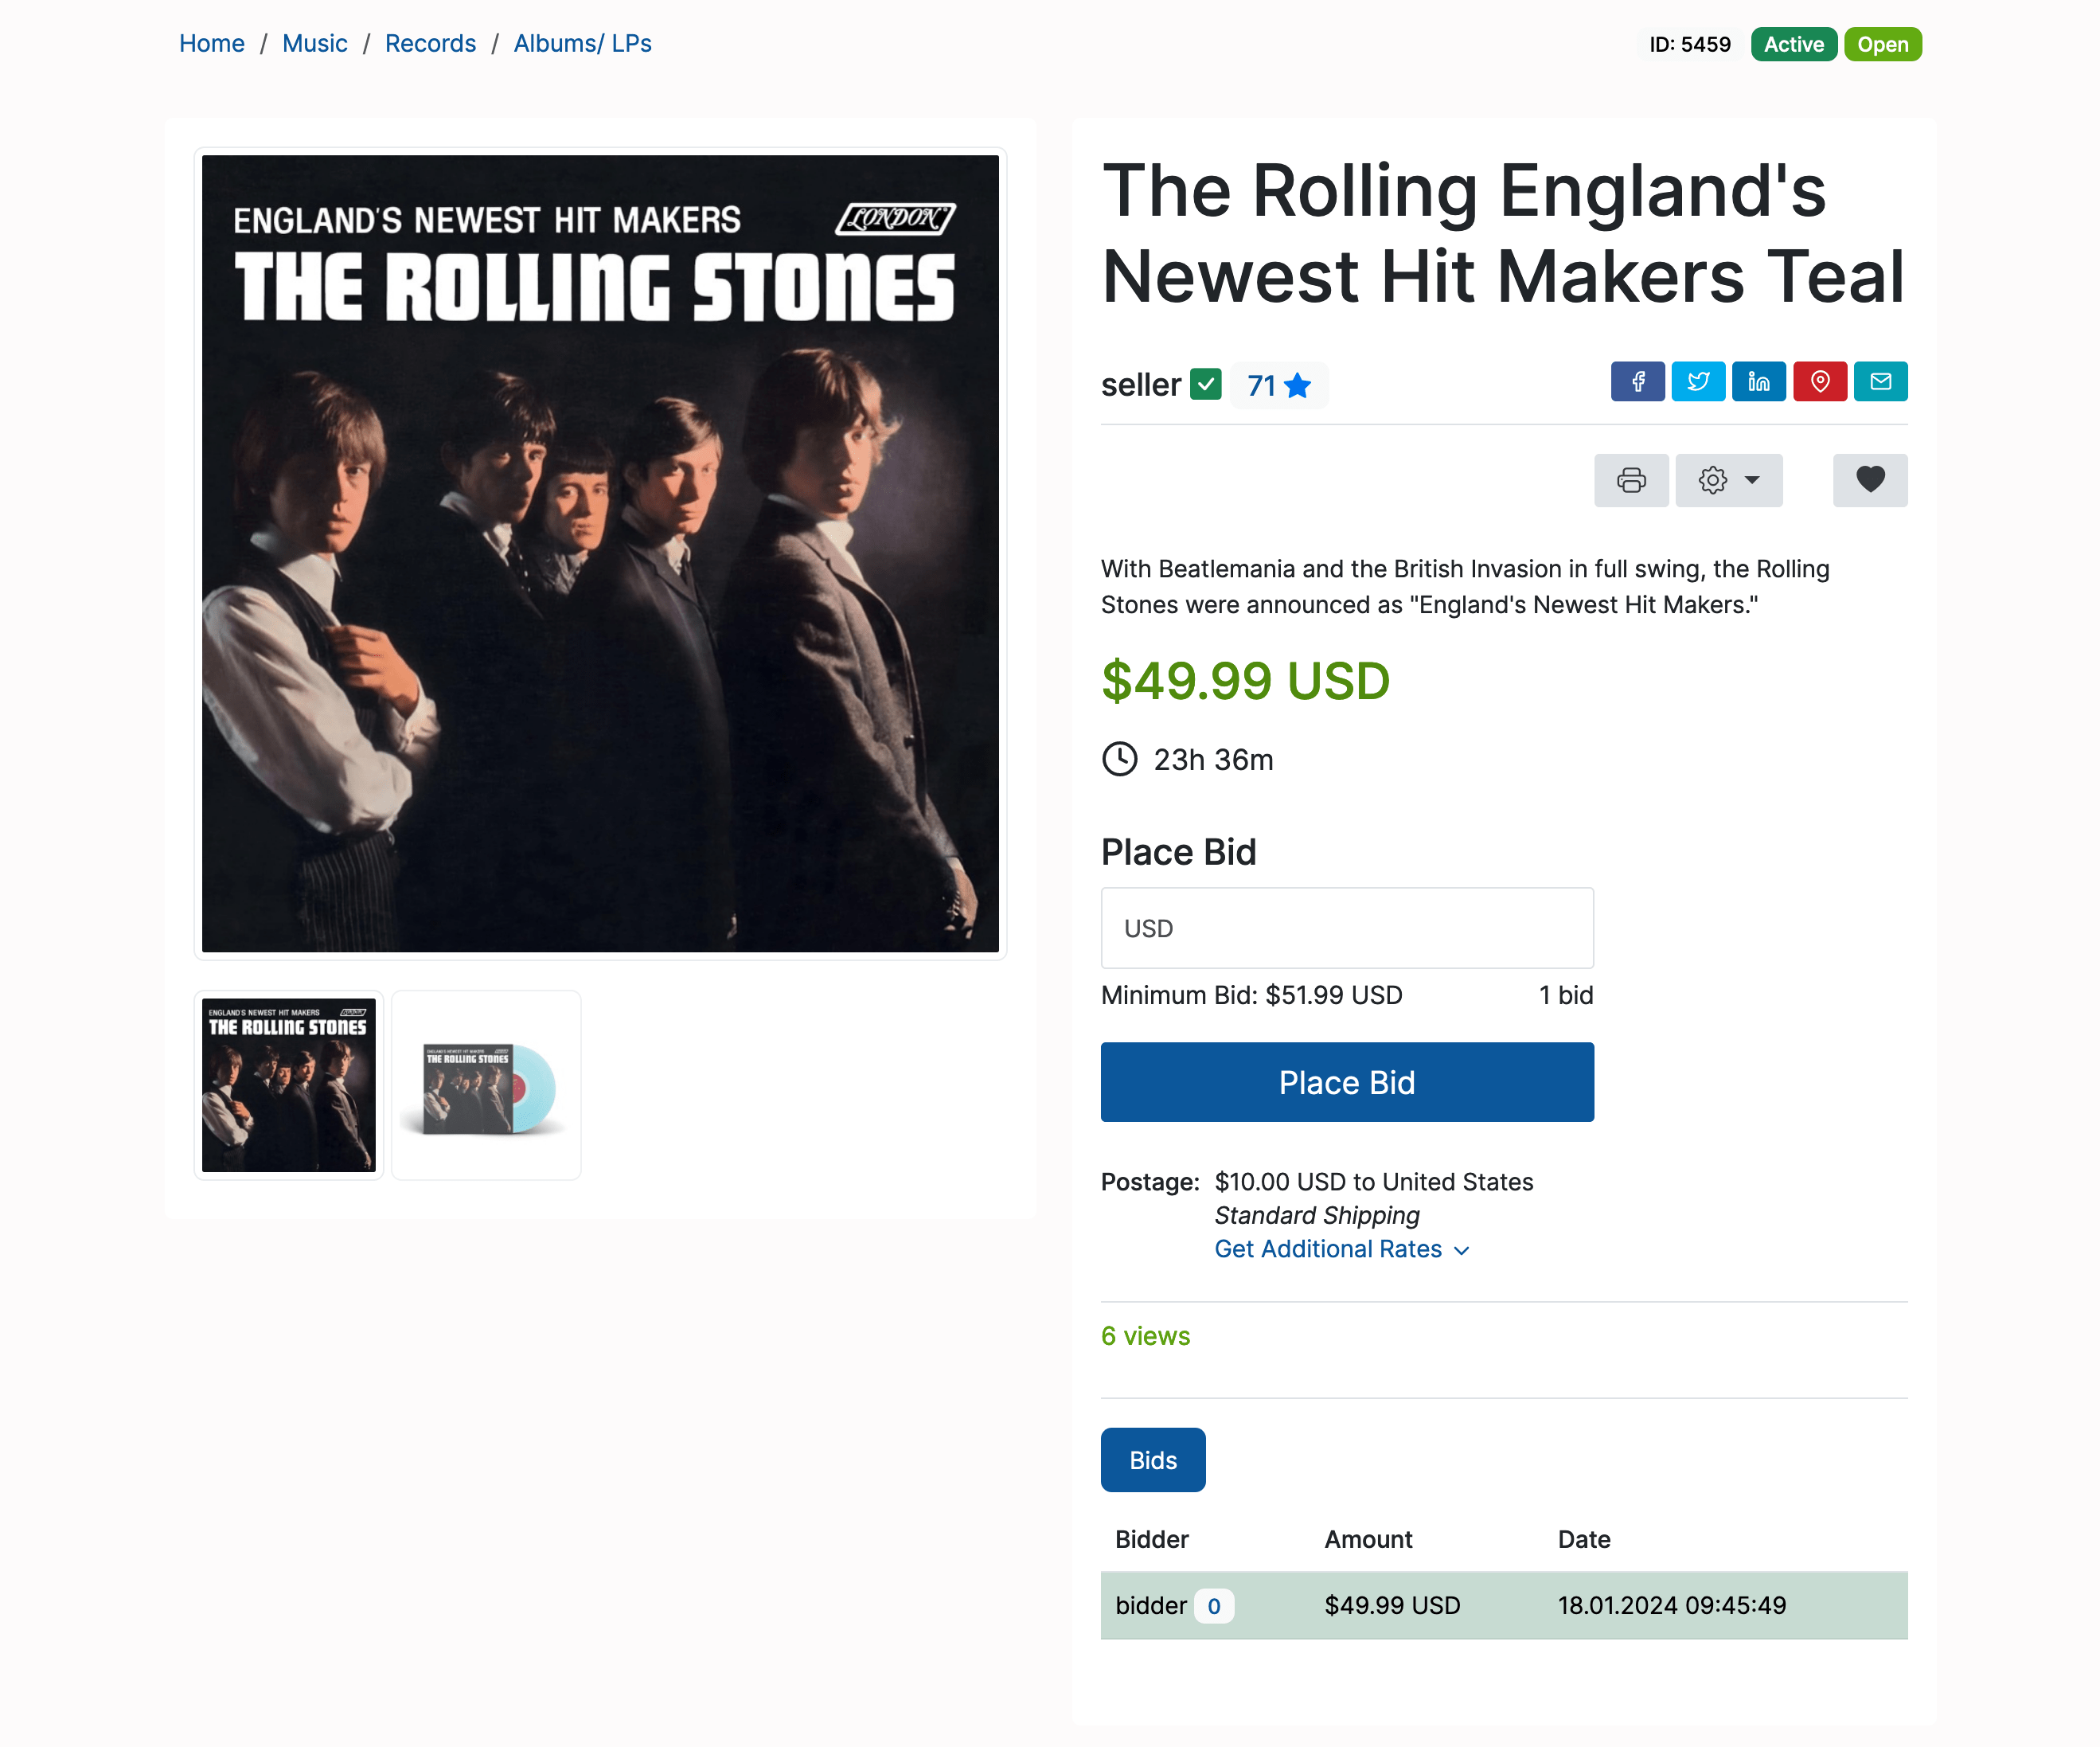Share listing via email icon
The height and width of the screenshot is (1747, 2100).
(1880, 381)
